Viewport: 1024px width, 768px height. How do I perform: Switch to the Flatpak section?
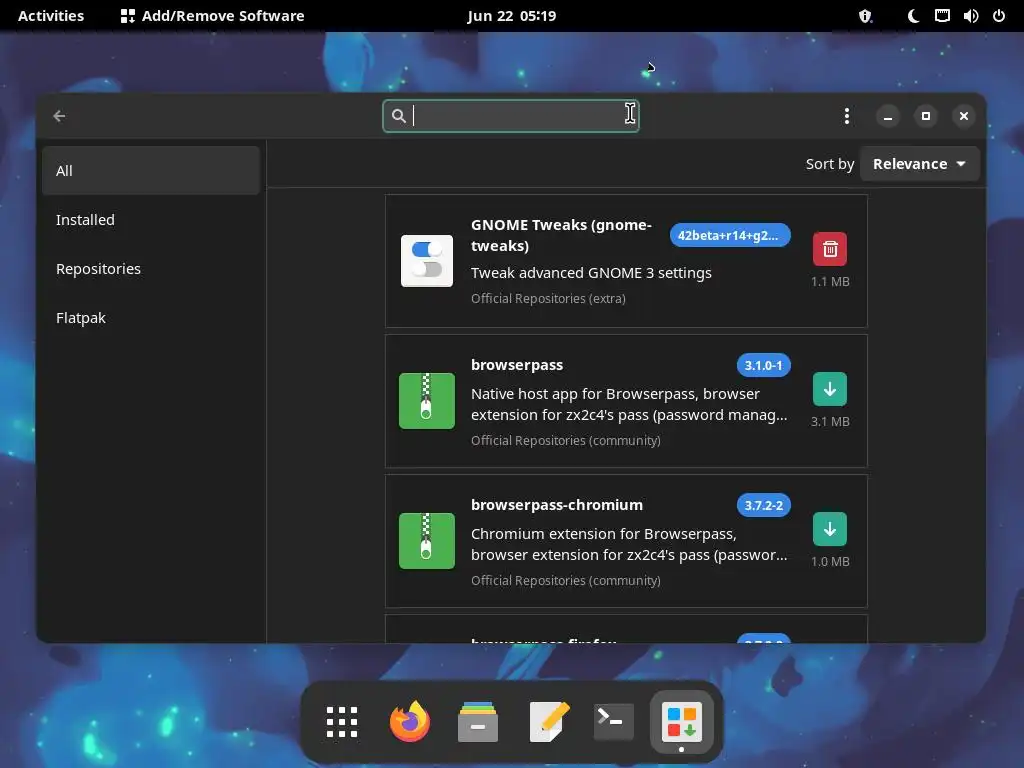coord(151,318)
